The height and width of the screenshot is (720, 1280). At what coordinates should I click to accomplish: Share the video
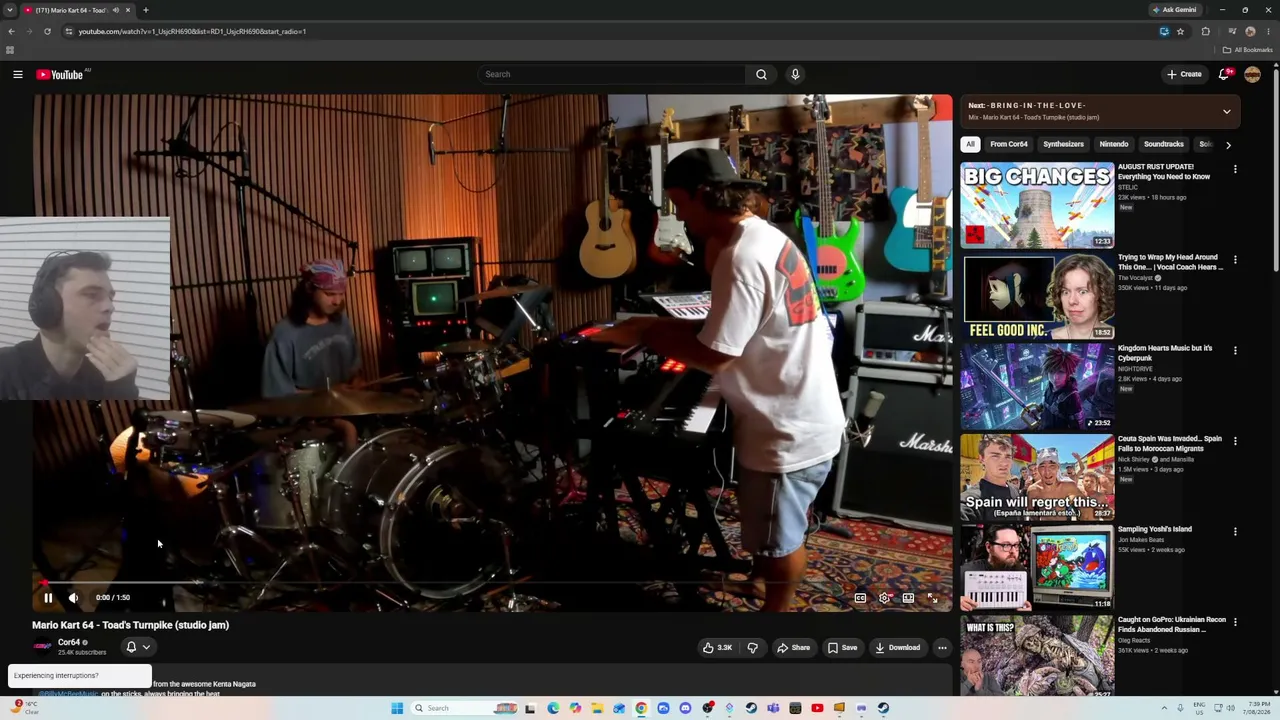[x=793, y=648]
